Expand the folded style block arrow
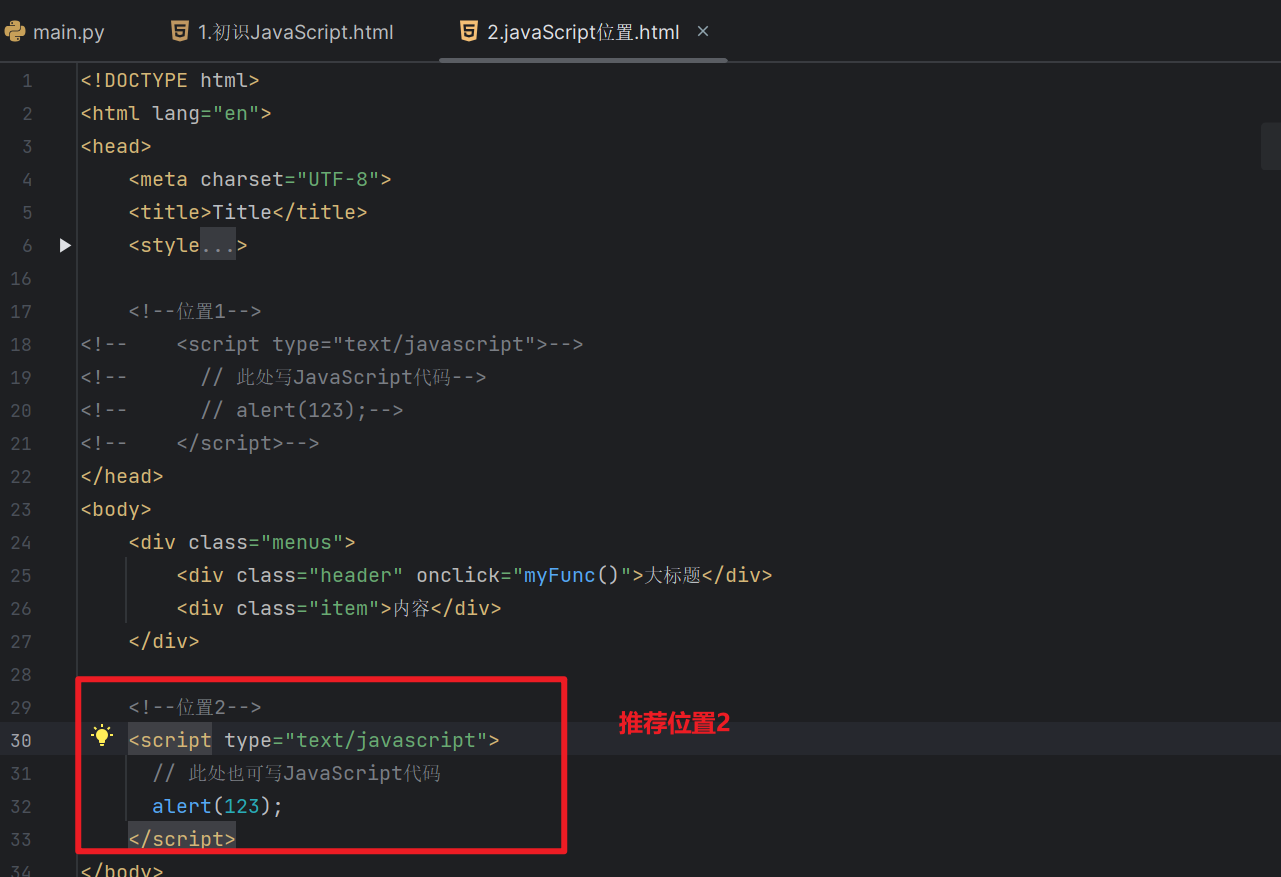The width and height of the screenshot is (1281, 877). tap(65, 245)
